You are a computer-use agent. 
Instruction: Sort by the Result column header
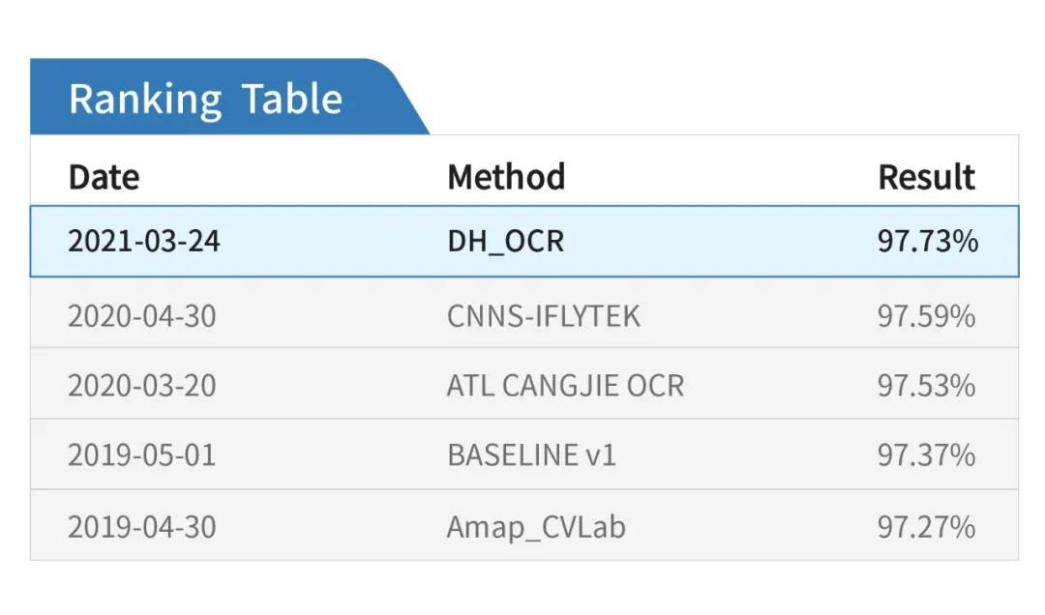click(x=926, y=177)
